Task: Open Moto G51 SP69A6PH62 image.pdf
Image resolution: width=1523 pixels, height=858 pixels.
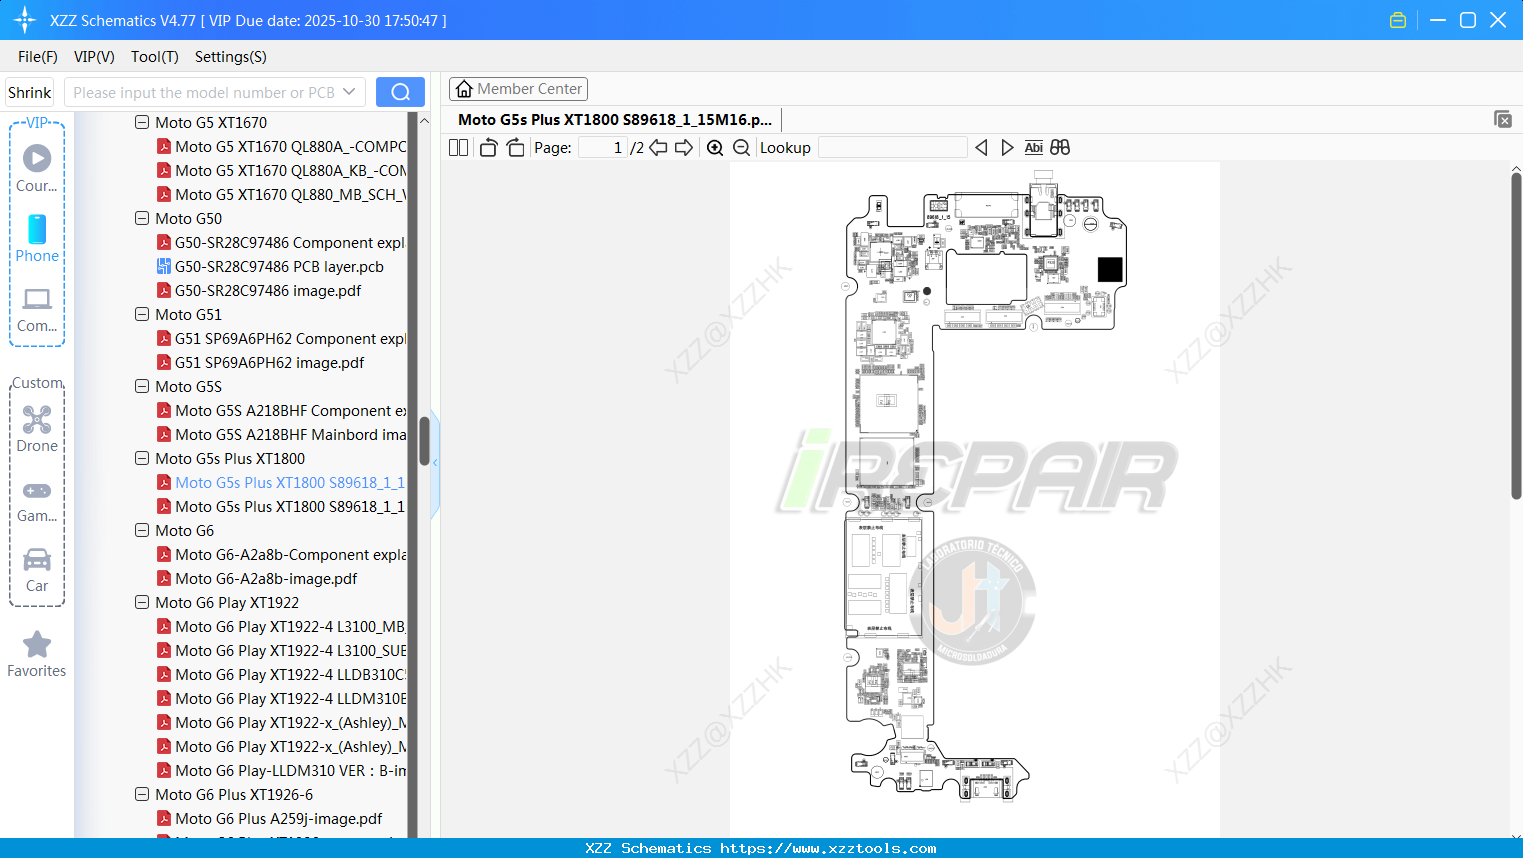Action: tap(268, 362)
